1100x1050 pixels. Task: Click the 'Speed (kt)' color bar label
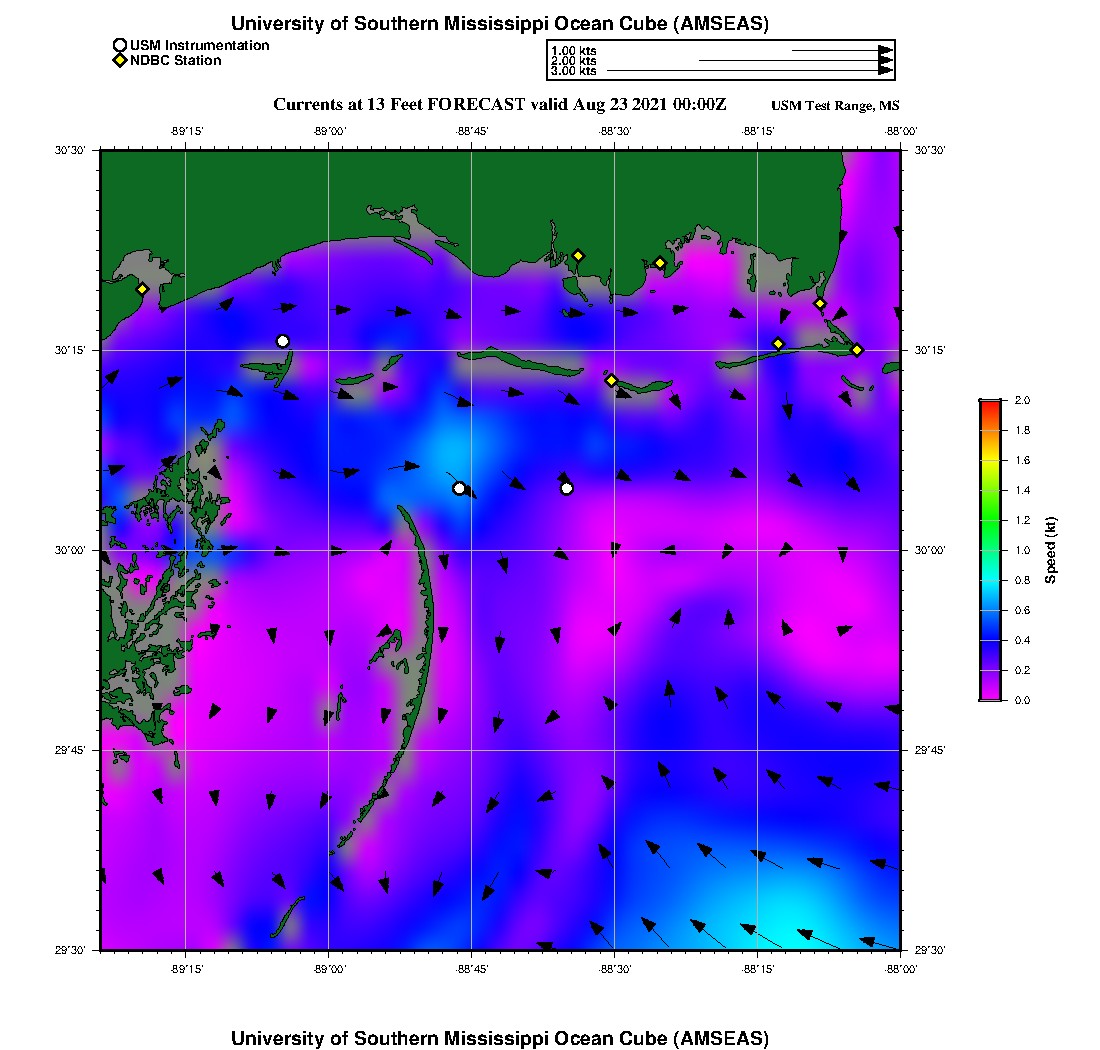tap(1051, 550)
